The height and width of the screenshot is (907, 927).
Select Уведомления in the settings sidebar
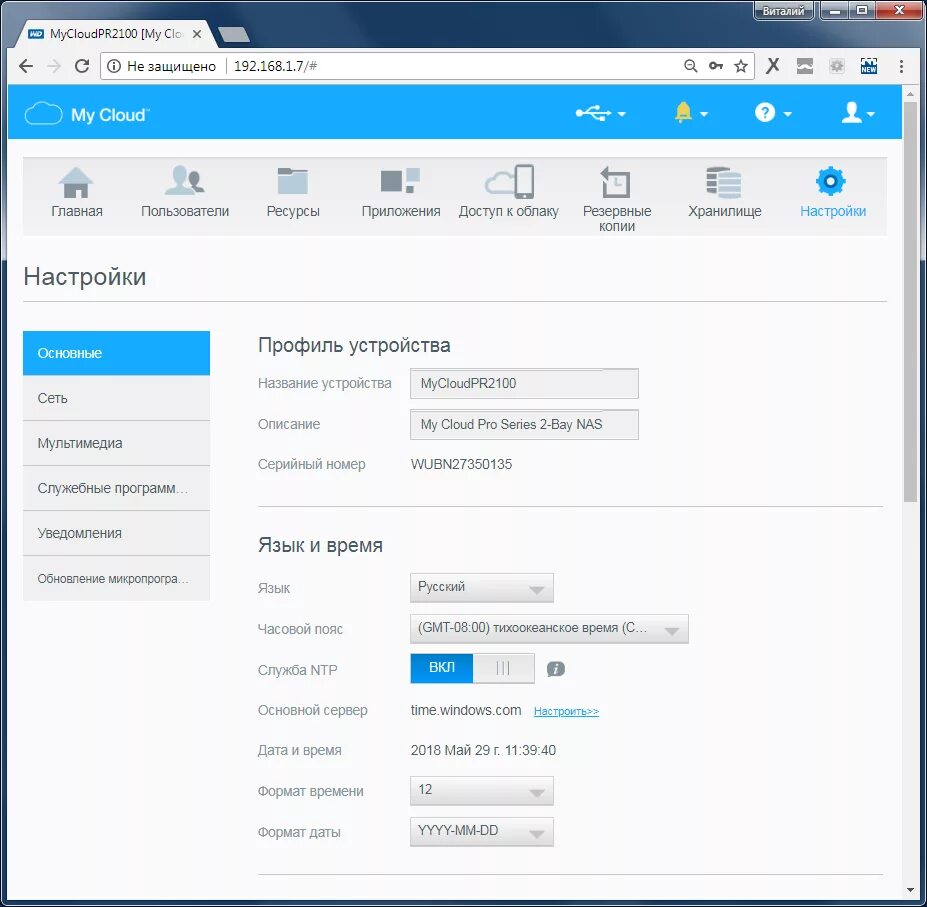point(116,533)
